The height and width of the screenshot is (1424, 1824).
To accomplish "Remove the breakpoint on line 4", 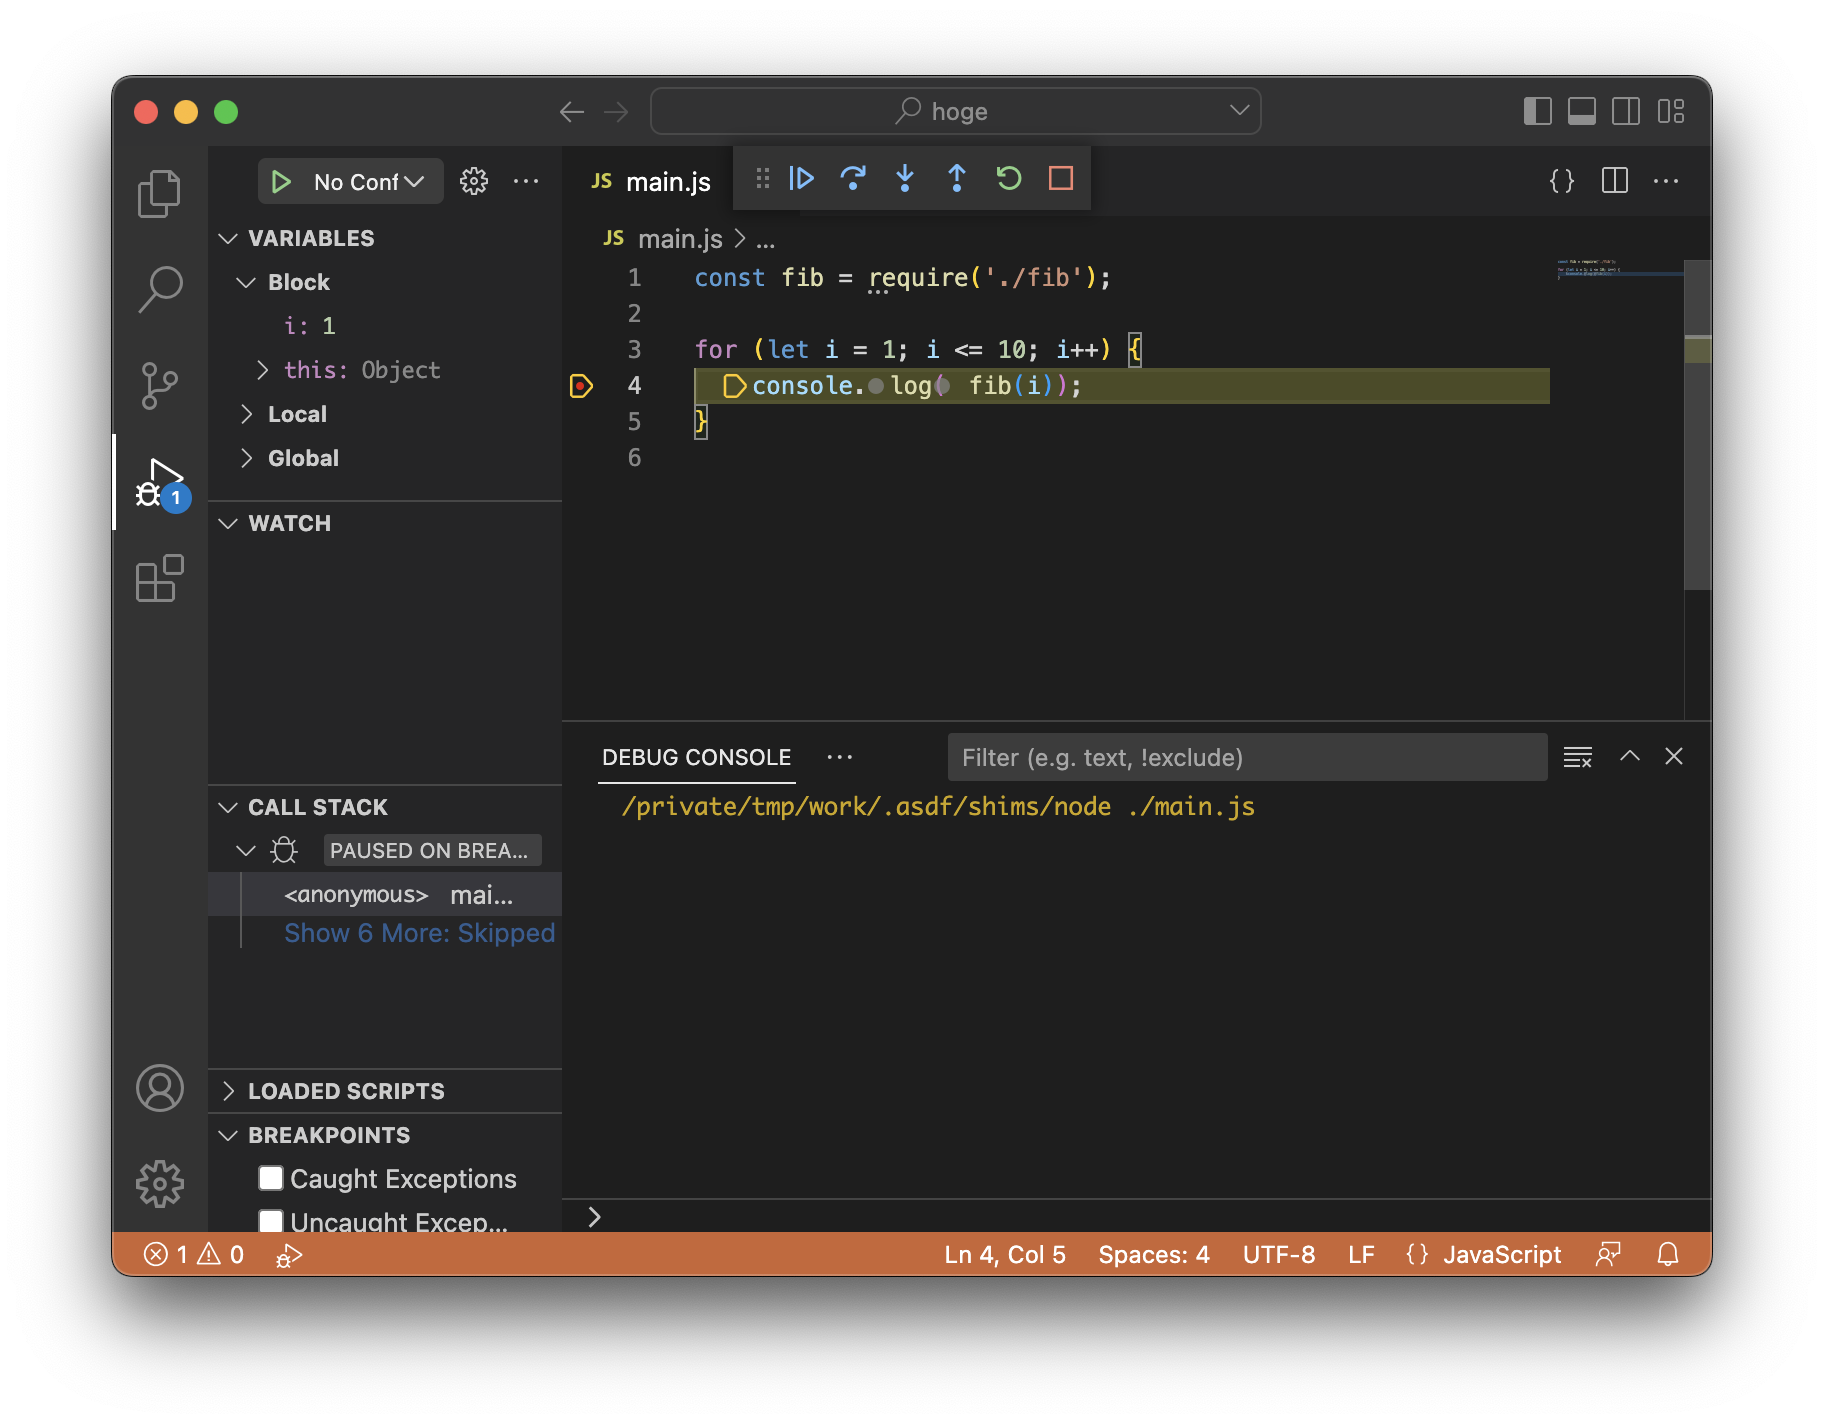I will (x=581, y=386).
